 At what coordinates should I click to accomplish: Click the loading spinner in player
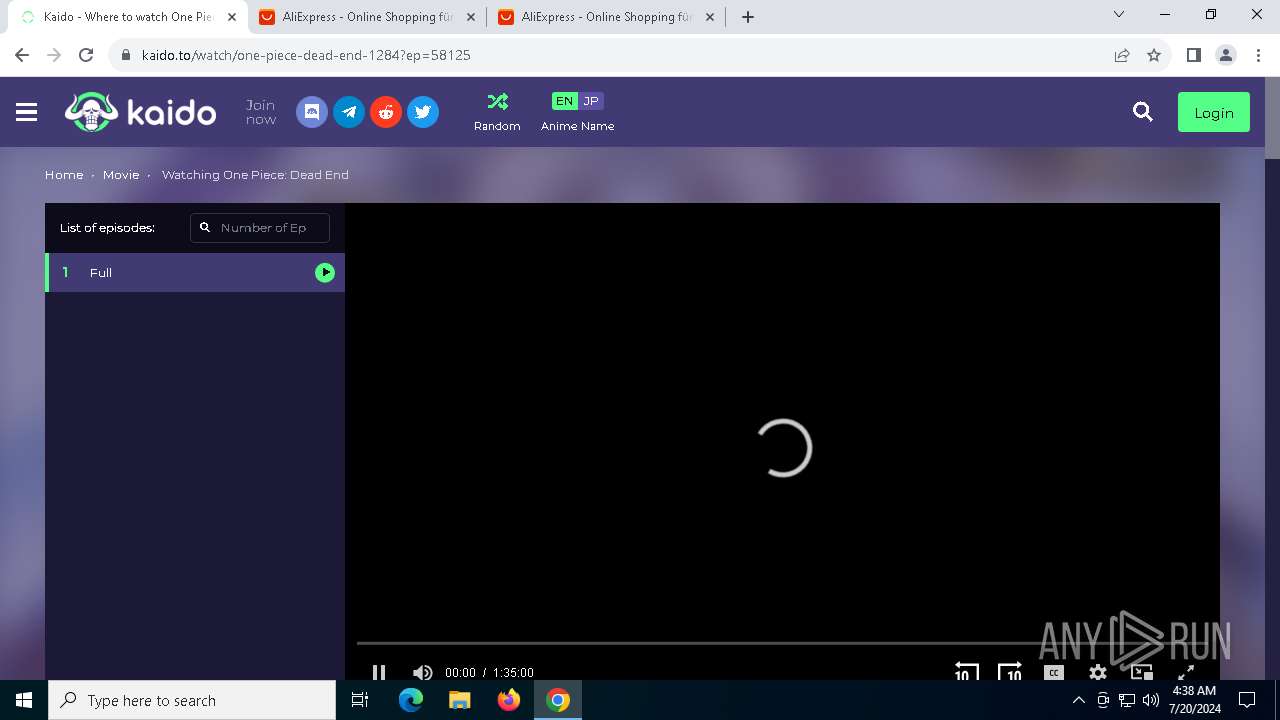(x=783, y=447)
